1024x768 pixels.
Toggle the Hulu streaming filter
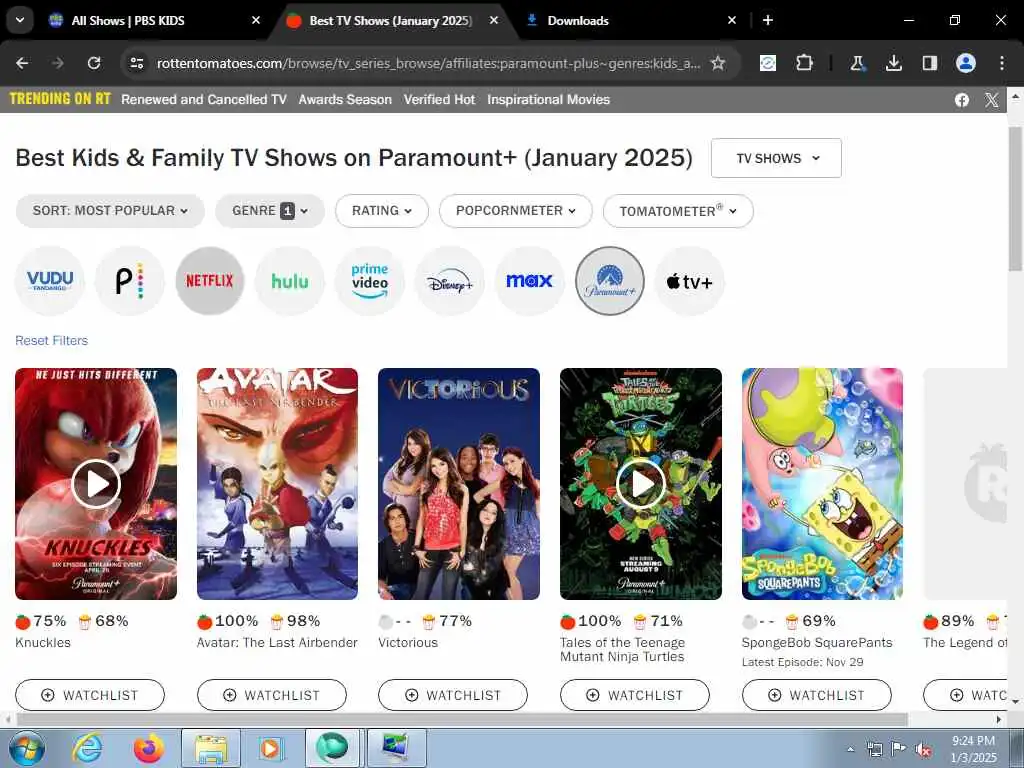(290, 281)
